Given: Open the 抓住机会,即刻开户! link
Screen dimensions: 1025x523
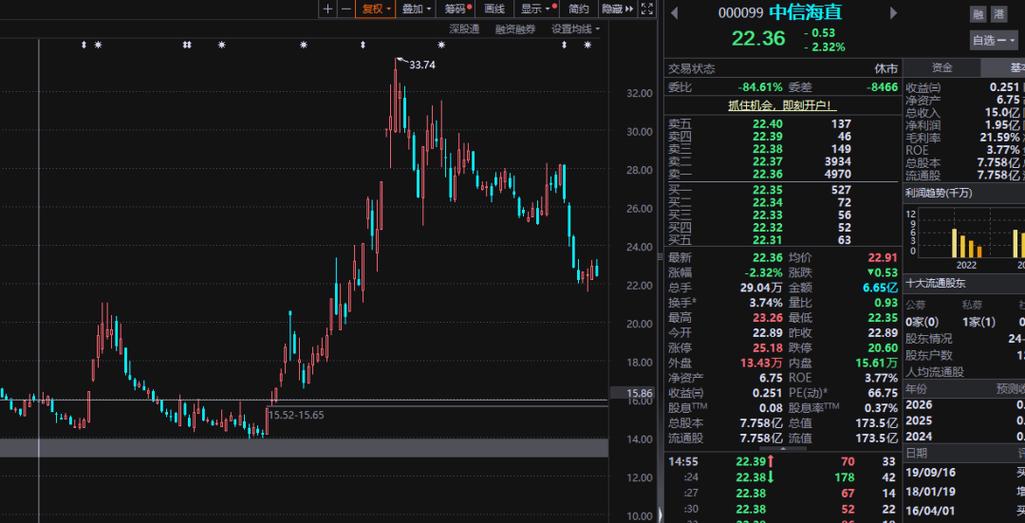Looking at the screenshot, I should point(782,105).
